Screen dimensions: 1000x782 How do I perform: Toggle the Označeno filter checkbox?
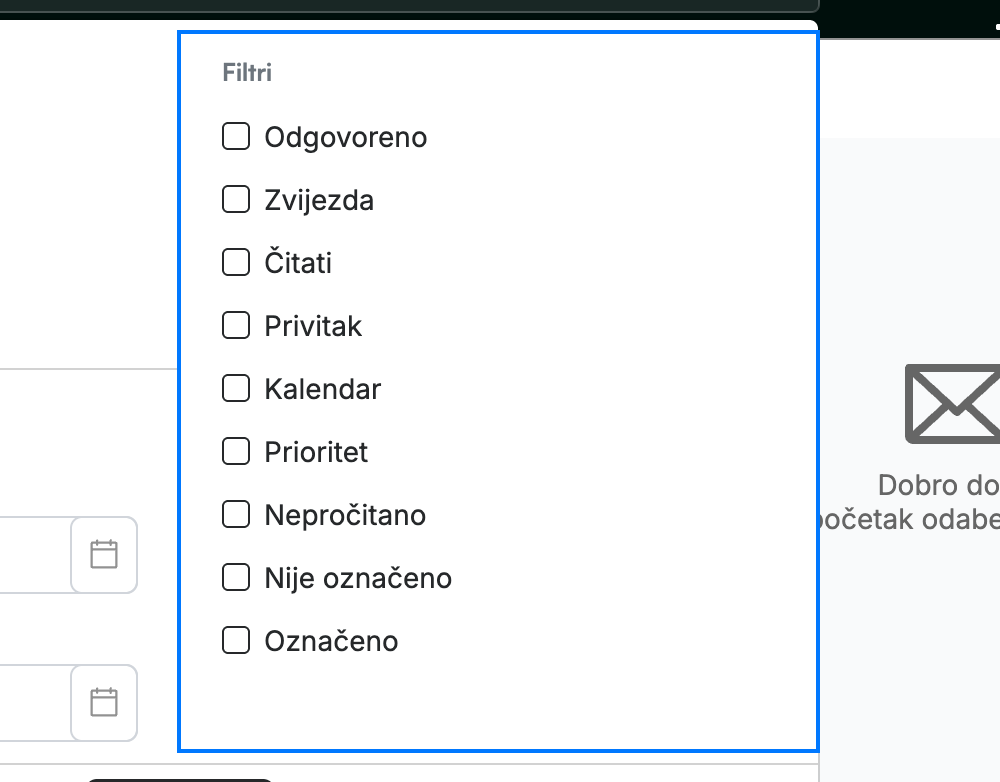(236, 640)
